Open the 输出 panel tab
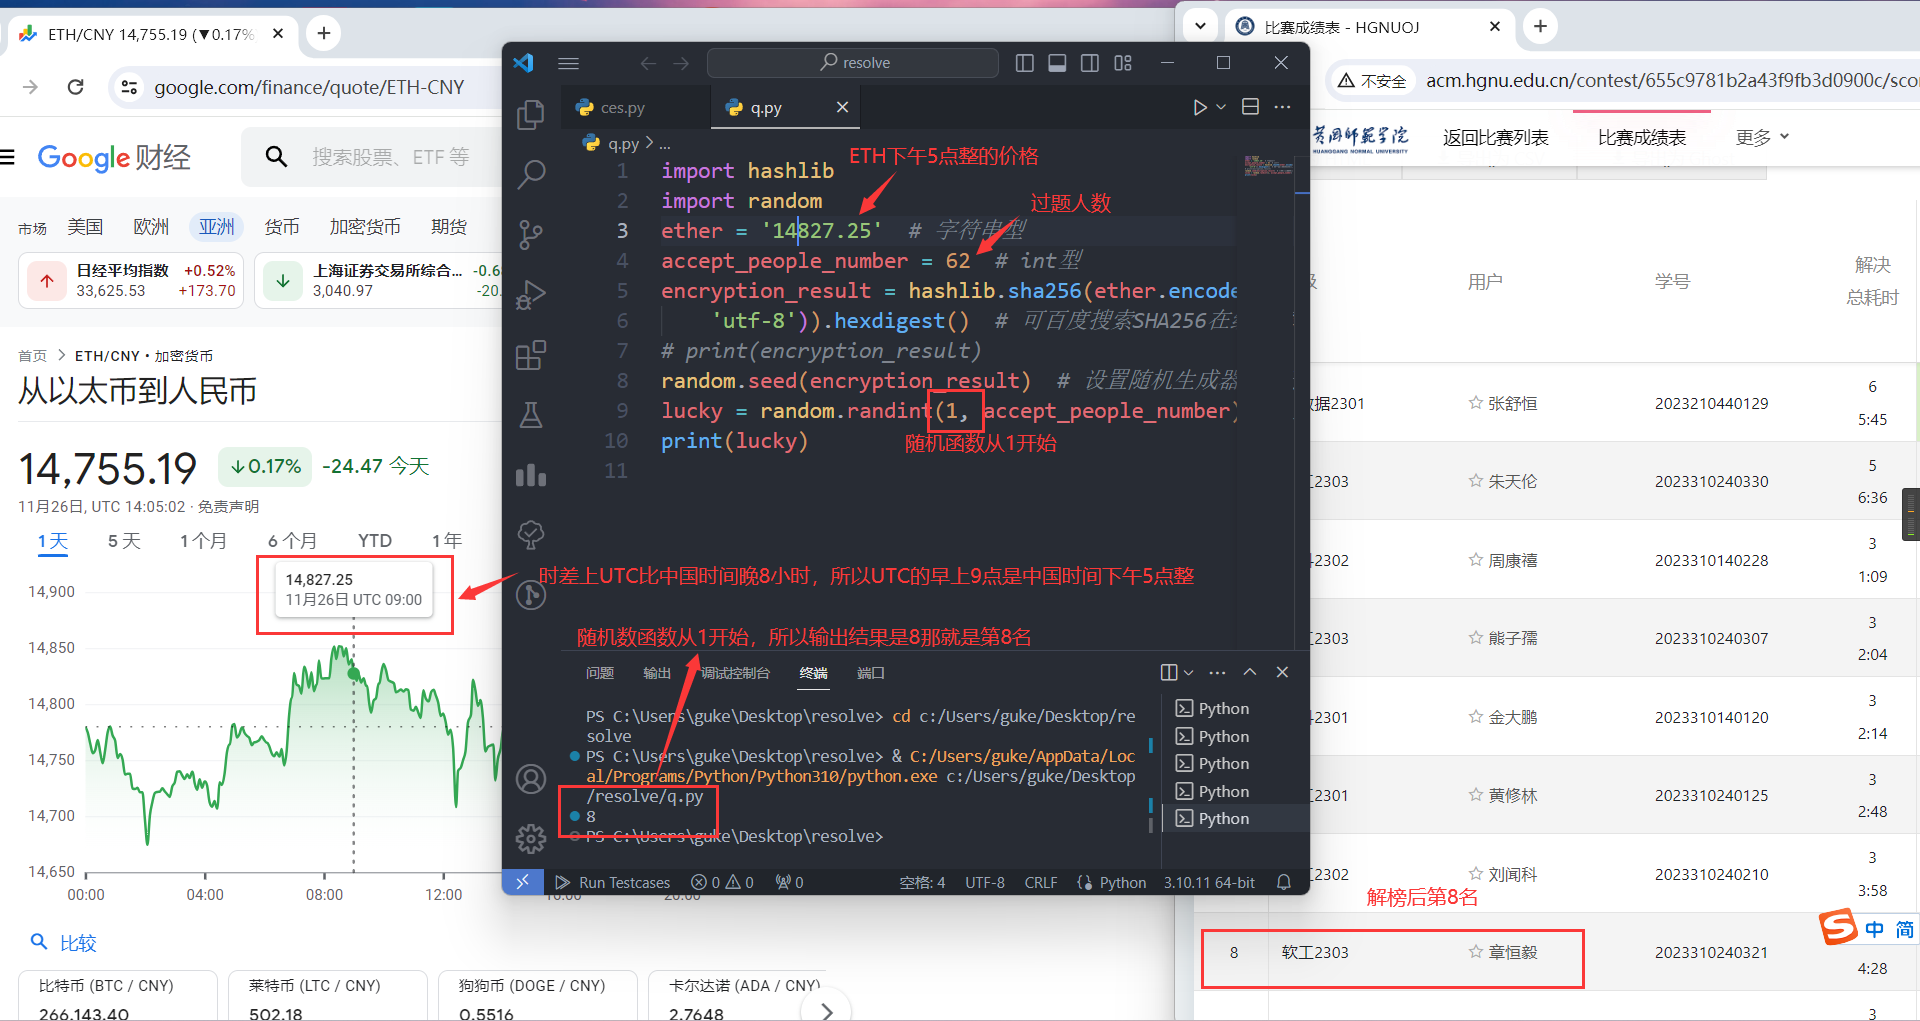Screen dimensions: 1920x1021 (657, 673)
